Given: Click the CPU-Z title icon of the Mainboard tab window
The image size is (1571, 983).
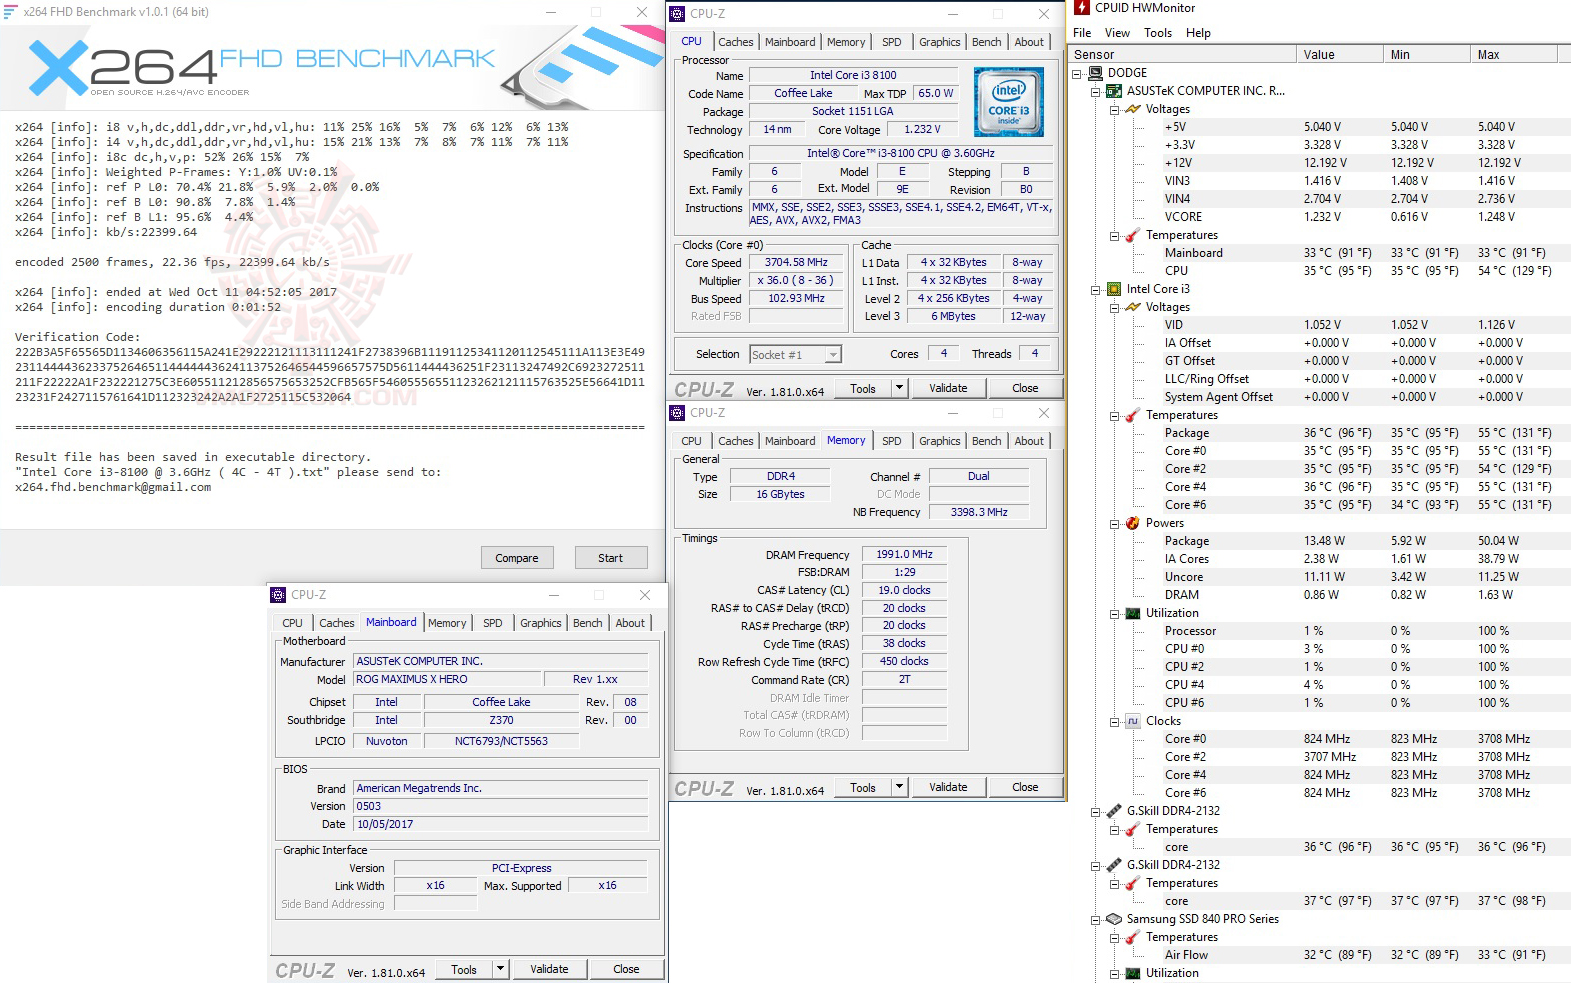Looking at the screenshot, I should pos(279,595).
